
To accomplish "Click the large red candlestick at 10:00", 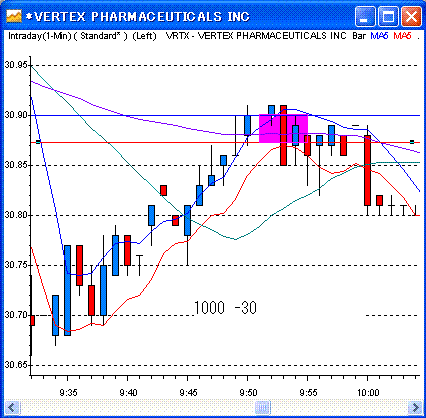I will (367, 170).
